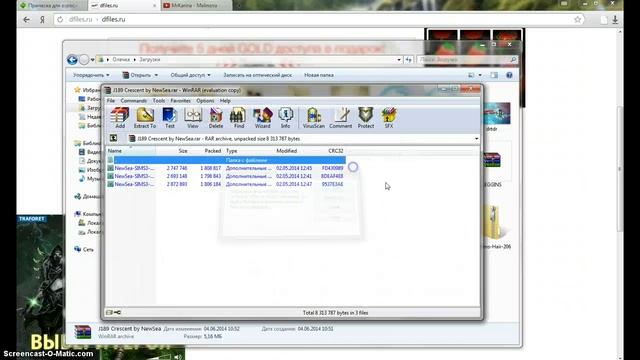Open the Favorites menu in WinRAR
640x360 pixels.
[180, 100]
